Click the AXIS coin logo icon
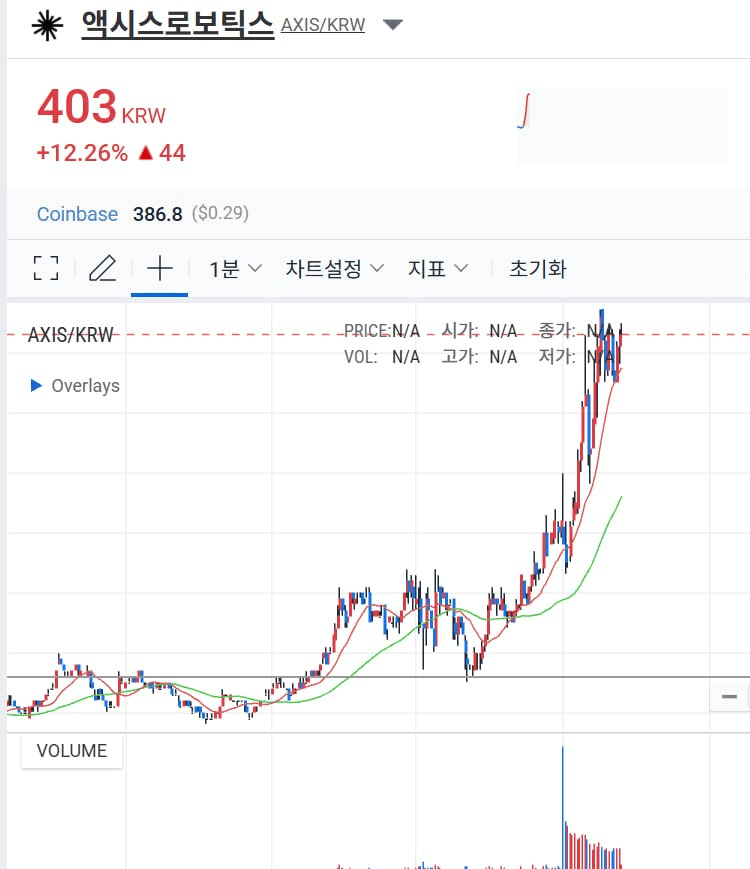The width and height of the screenshot is (750, 869). [x=47, y=25]
